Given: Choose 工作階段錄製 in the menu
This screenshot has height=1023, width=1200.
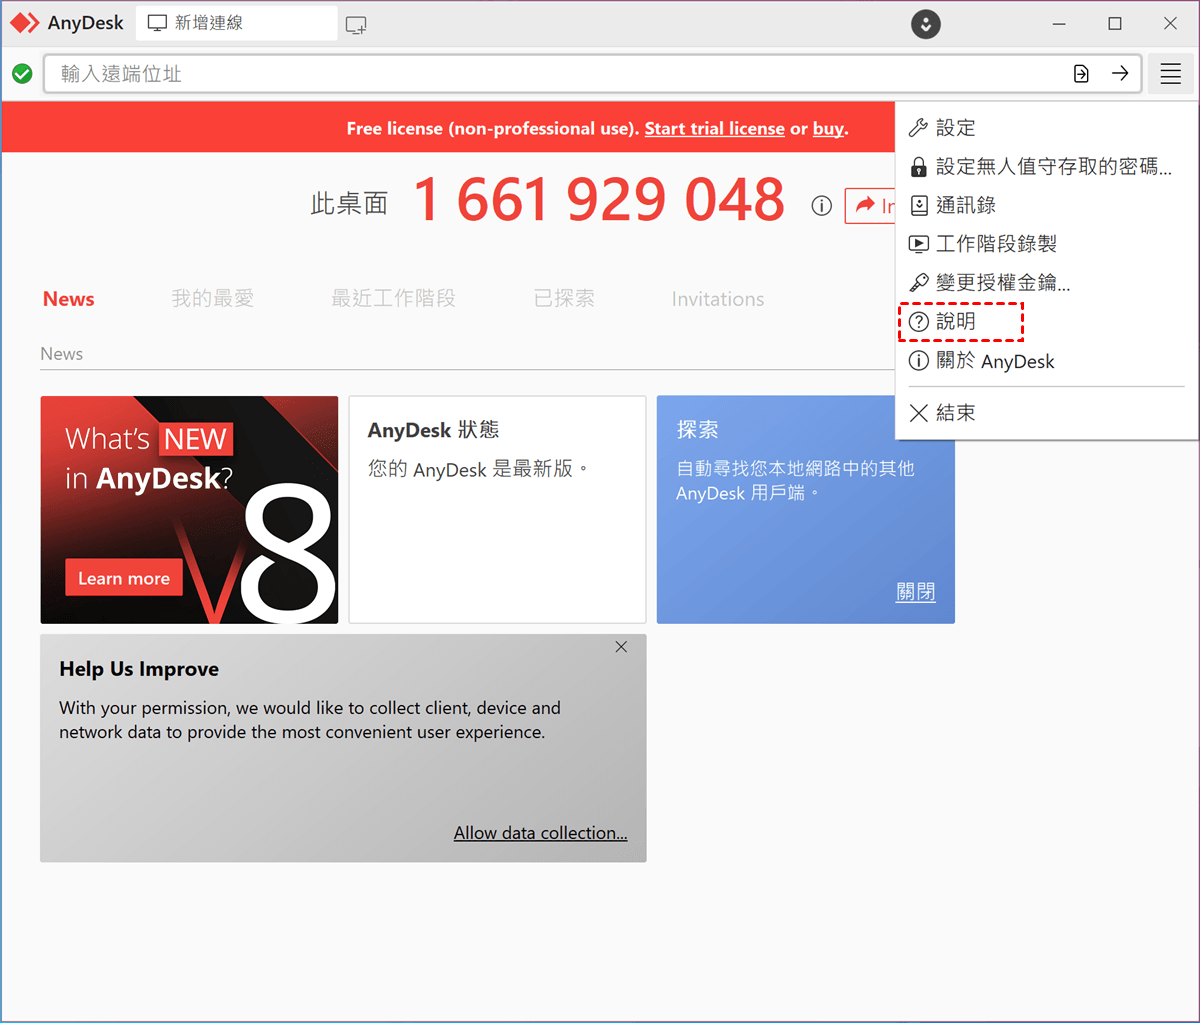Looking at the screenshot, I should pos(995,244).
